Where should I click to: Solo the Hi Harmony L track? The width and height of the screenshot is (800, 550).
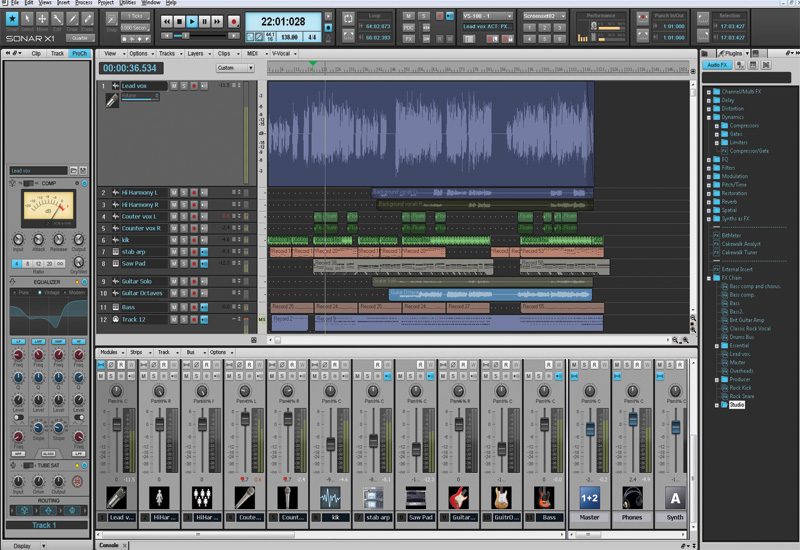184,192
